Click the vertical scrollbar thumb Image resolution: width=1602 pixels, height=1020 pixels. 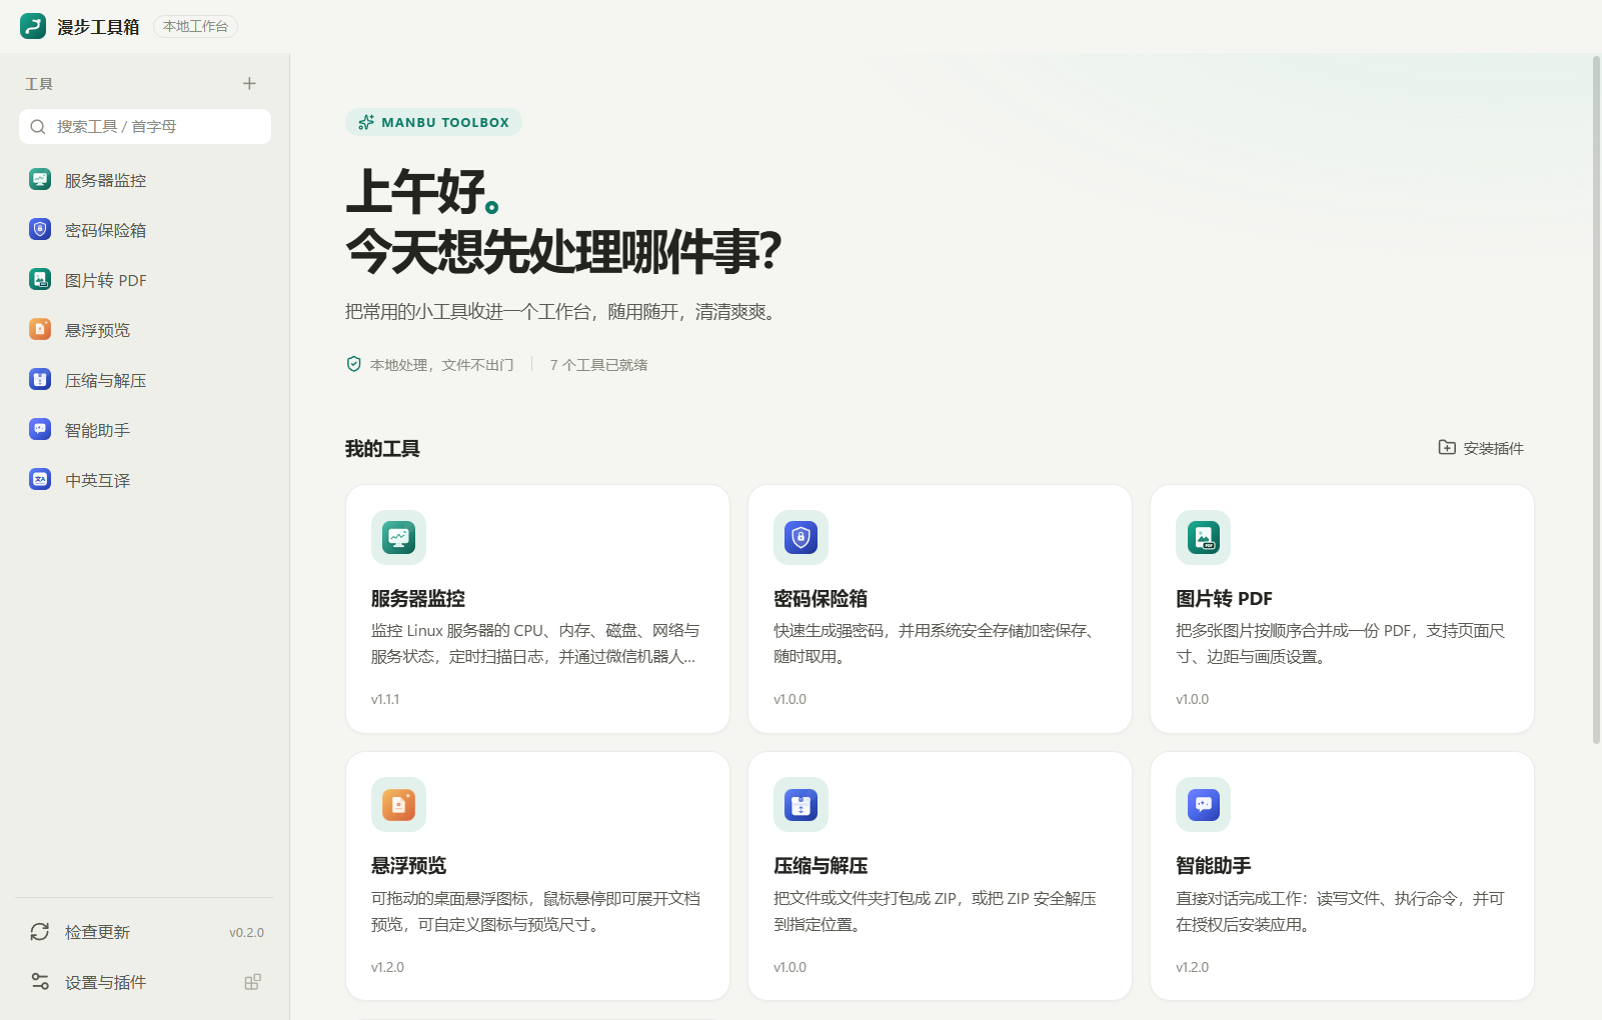coord(1596,400)
